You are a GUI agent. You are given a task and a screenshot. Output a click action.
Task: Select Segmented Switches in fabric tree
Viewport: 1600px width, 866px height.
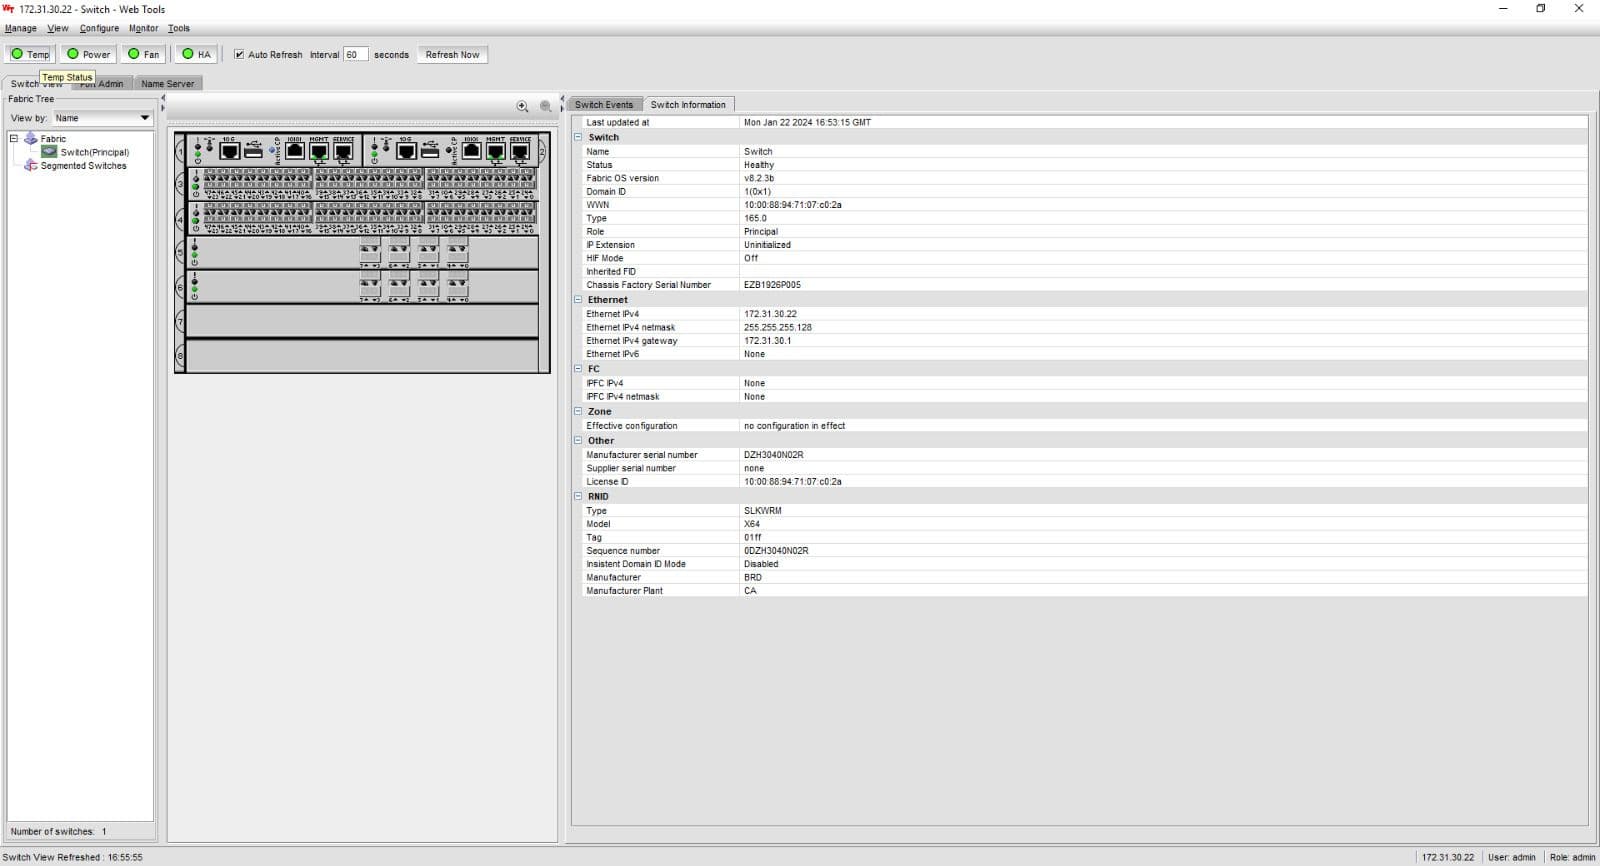pos(83,166)
